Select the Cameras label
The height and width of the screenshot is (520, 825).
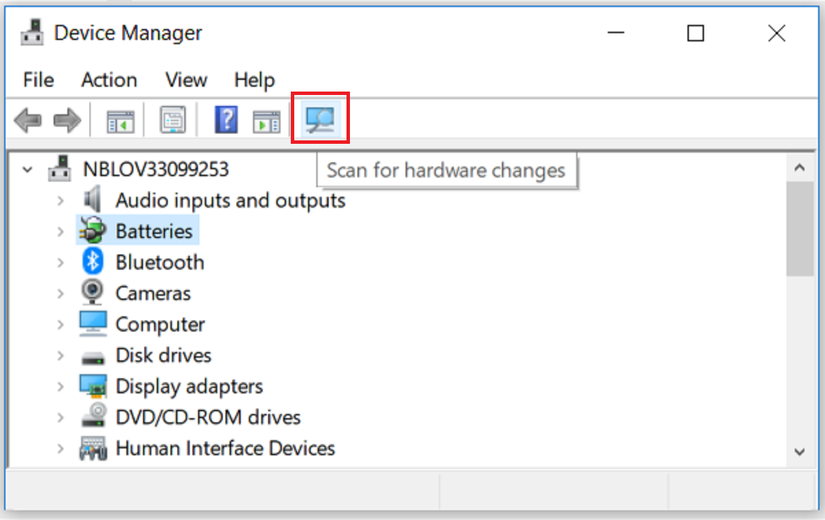[153, 293]
